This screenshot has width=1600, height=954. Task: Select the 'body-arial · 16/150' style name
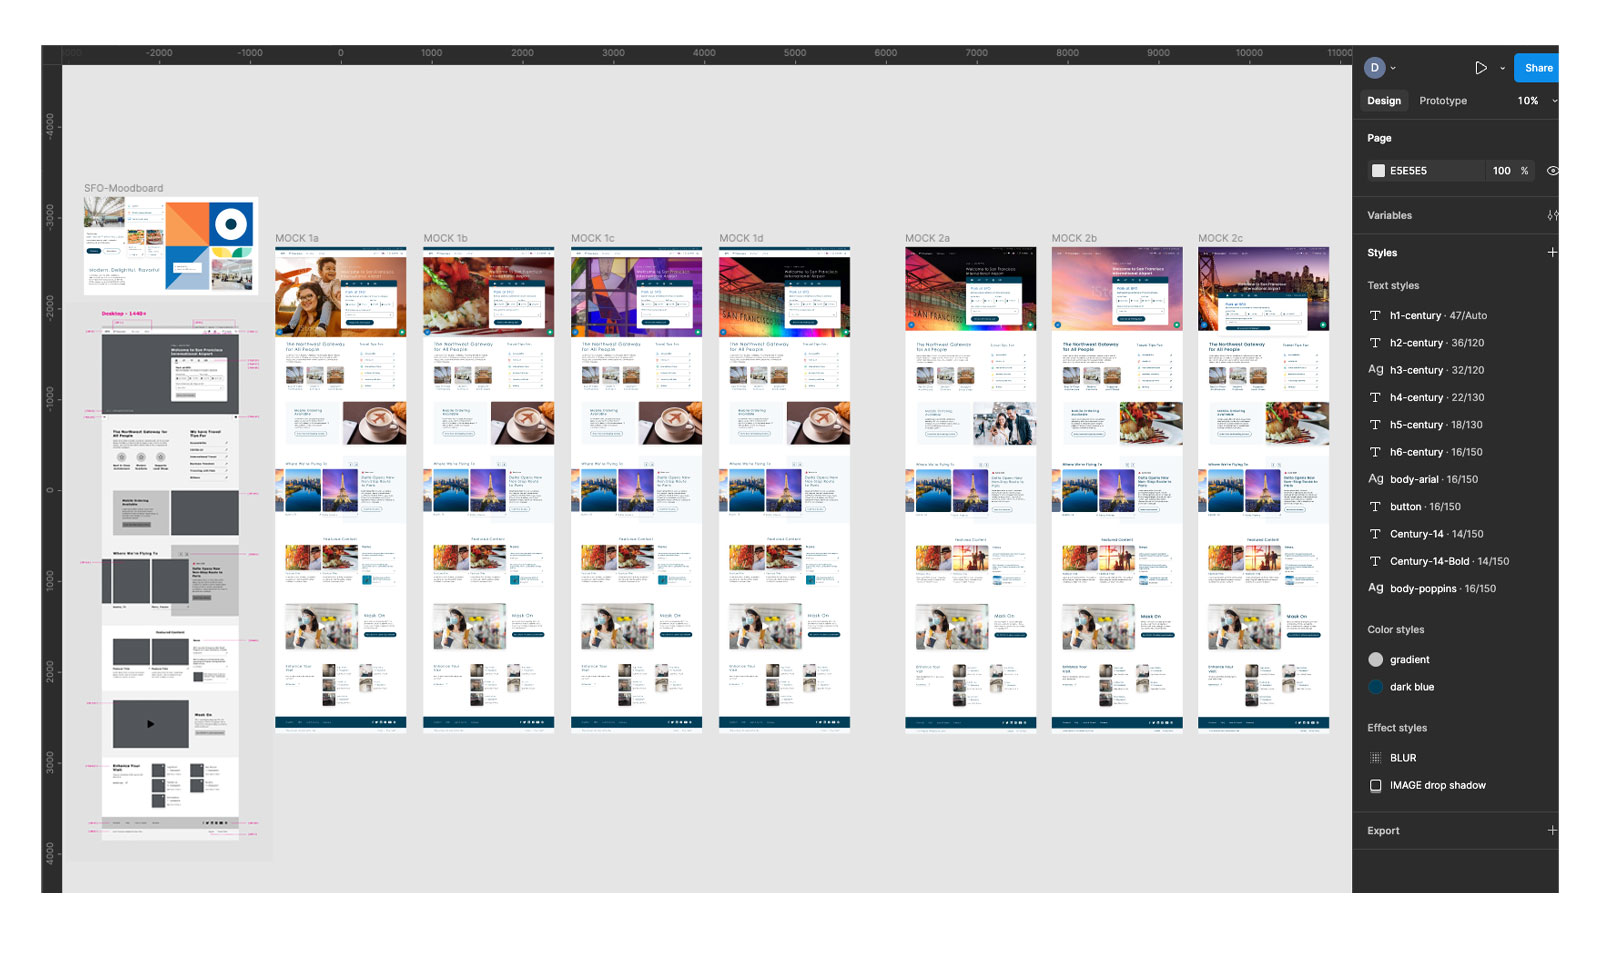pyautogui.click(x=1434, y=480)
